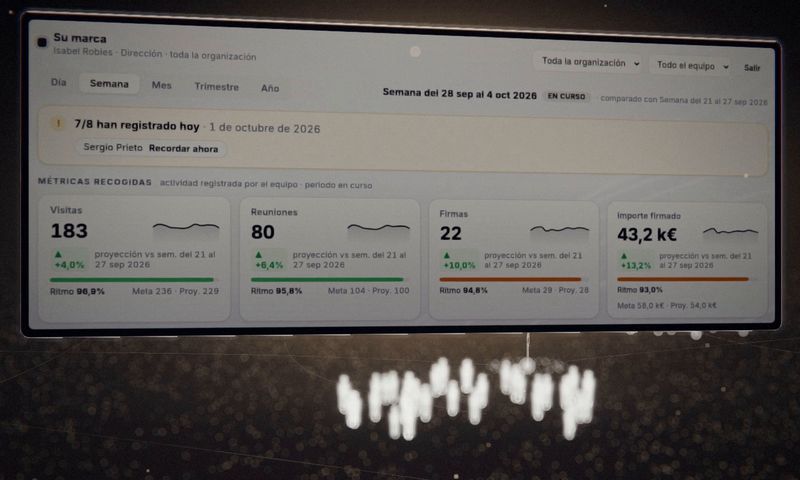
Task: Click the green up-arrow on the Visitas card
Action: point(58,254)
